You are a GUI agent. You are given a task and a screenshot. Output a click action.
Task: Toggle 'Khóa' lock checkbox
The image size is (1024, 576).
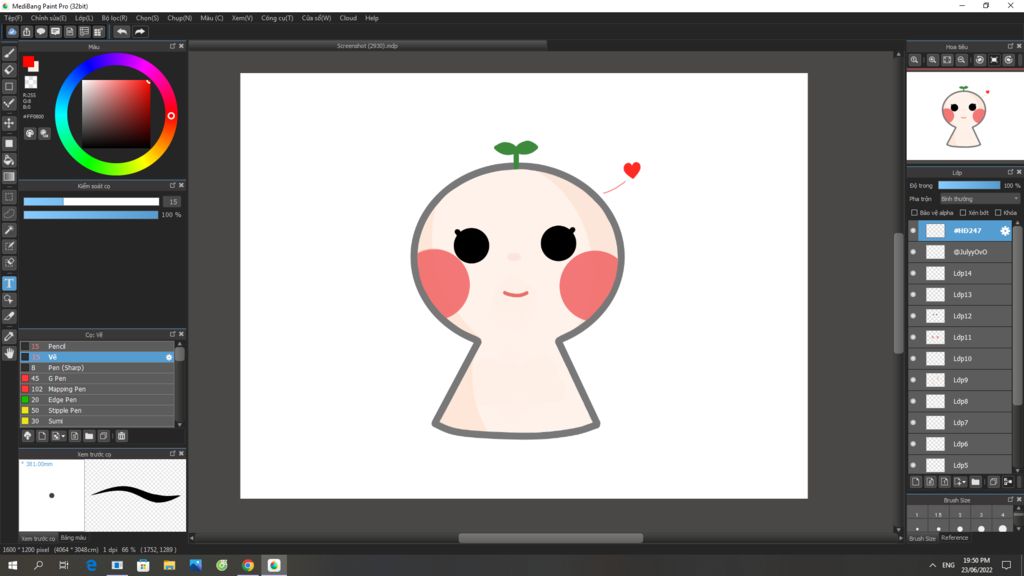998,213
